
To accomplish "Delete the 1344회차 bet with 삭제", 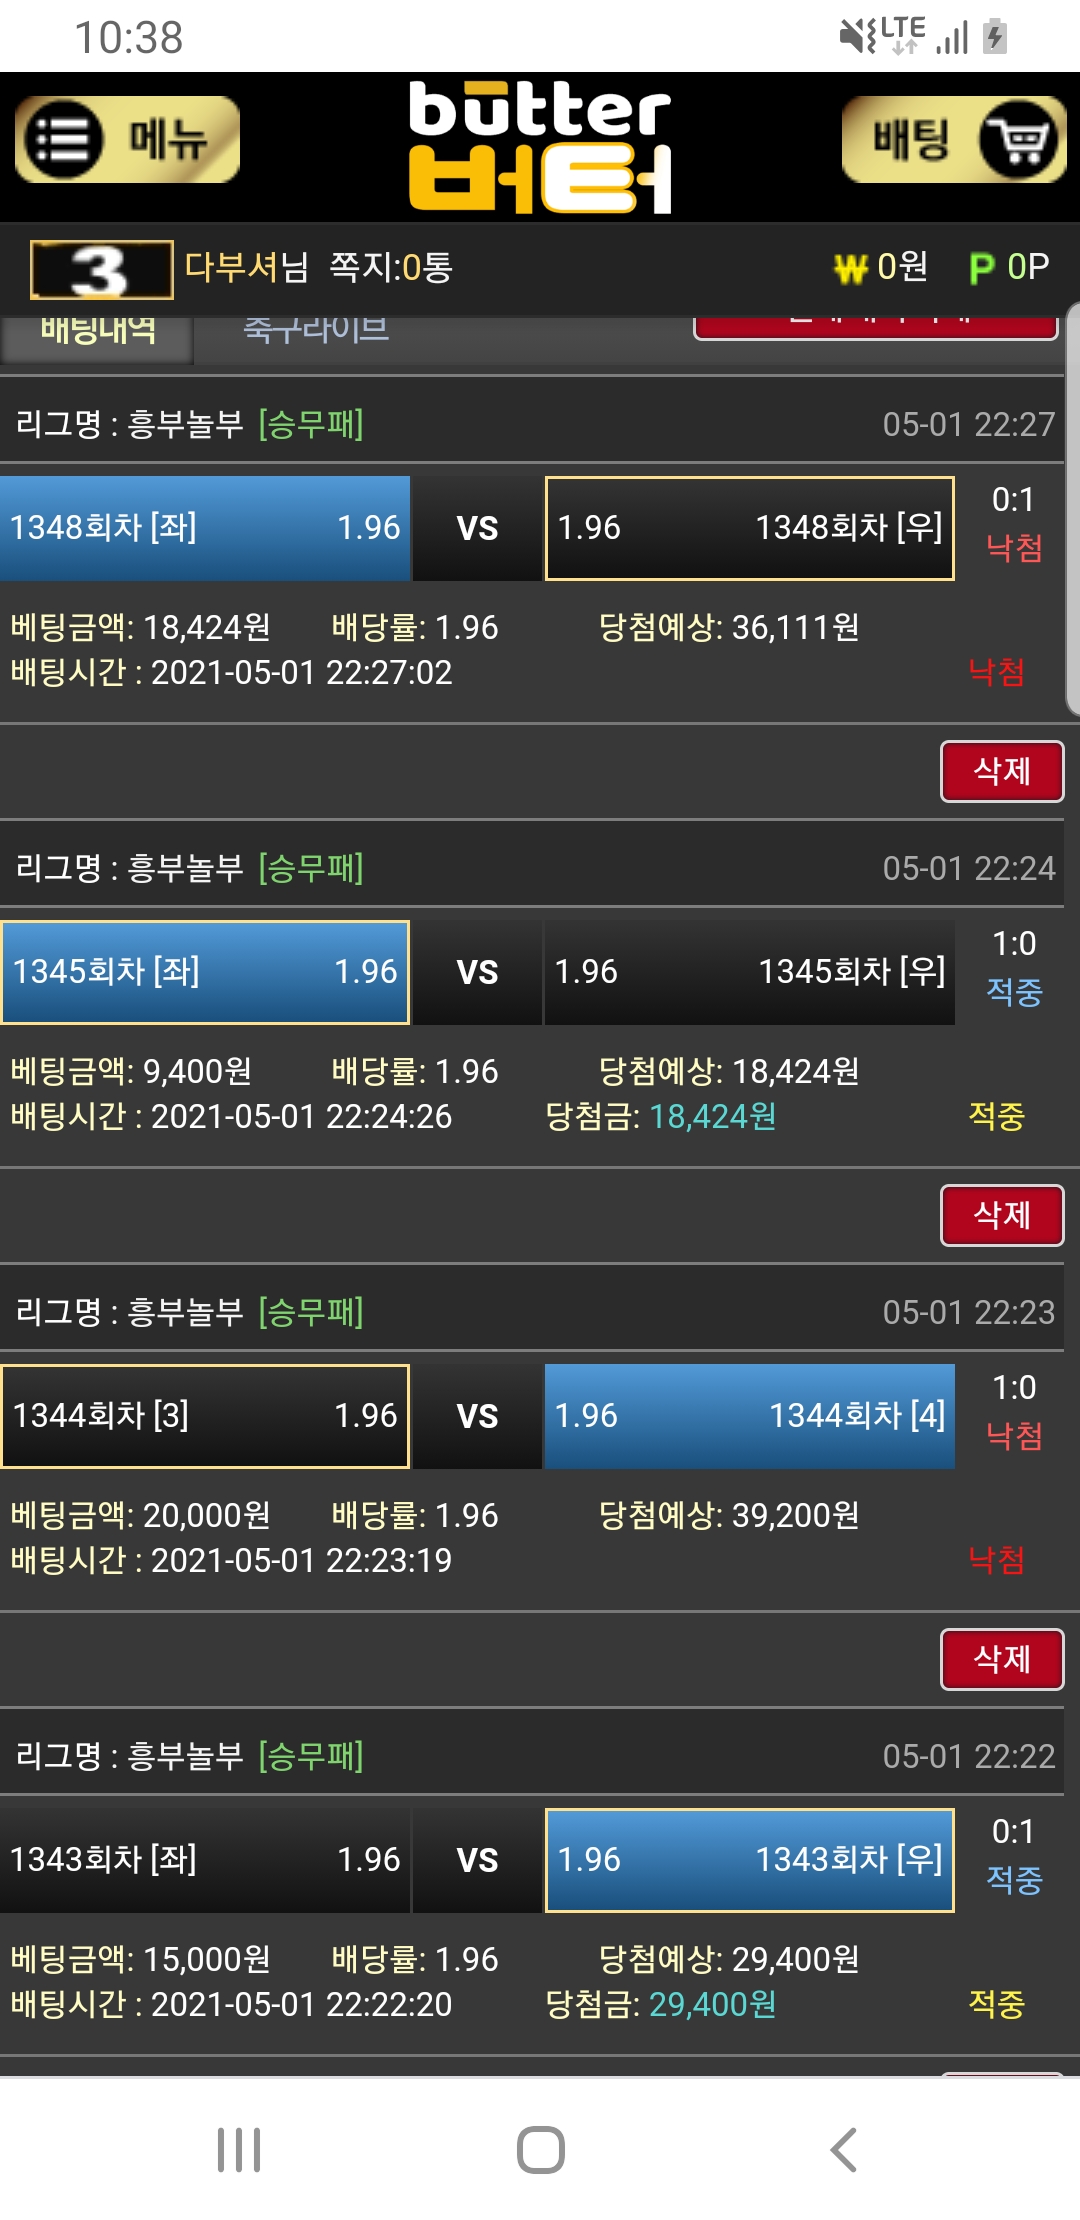I will tap(1001, 1659).
